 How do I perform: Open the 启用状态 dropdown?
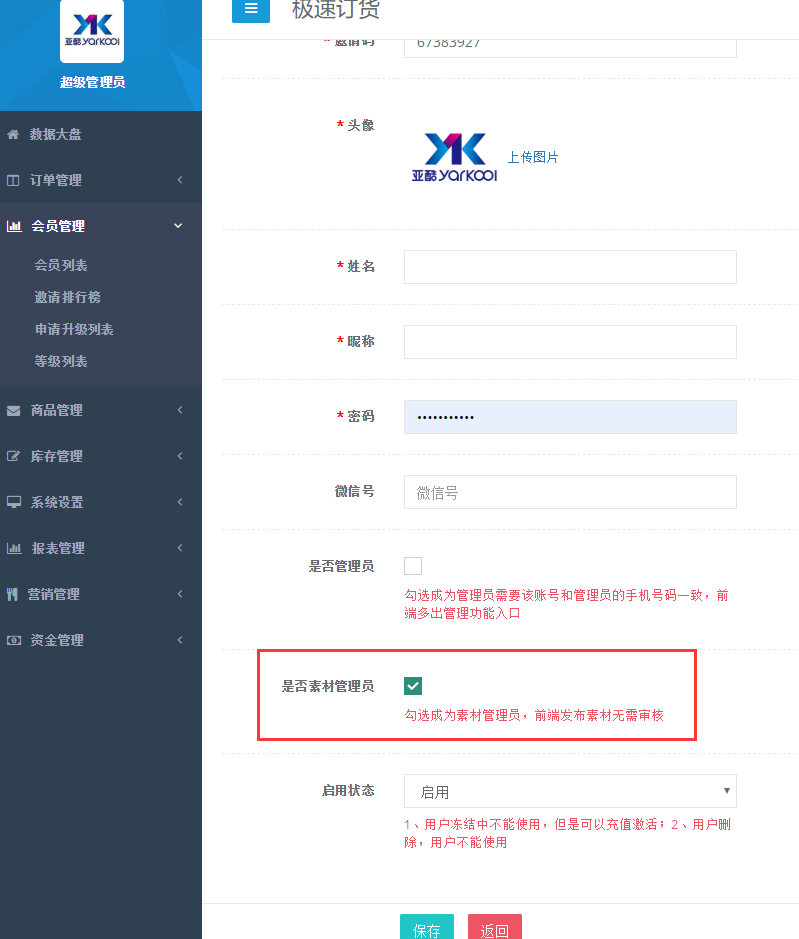click(570, 791)
